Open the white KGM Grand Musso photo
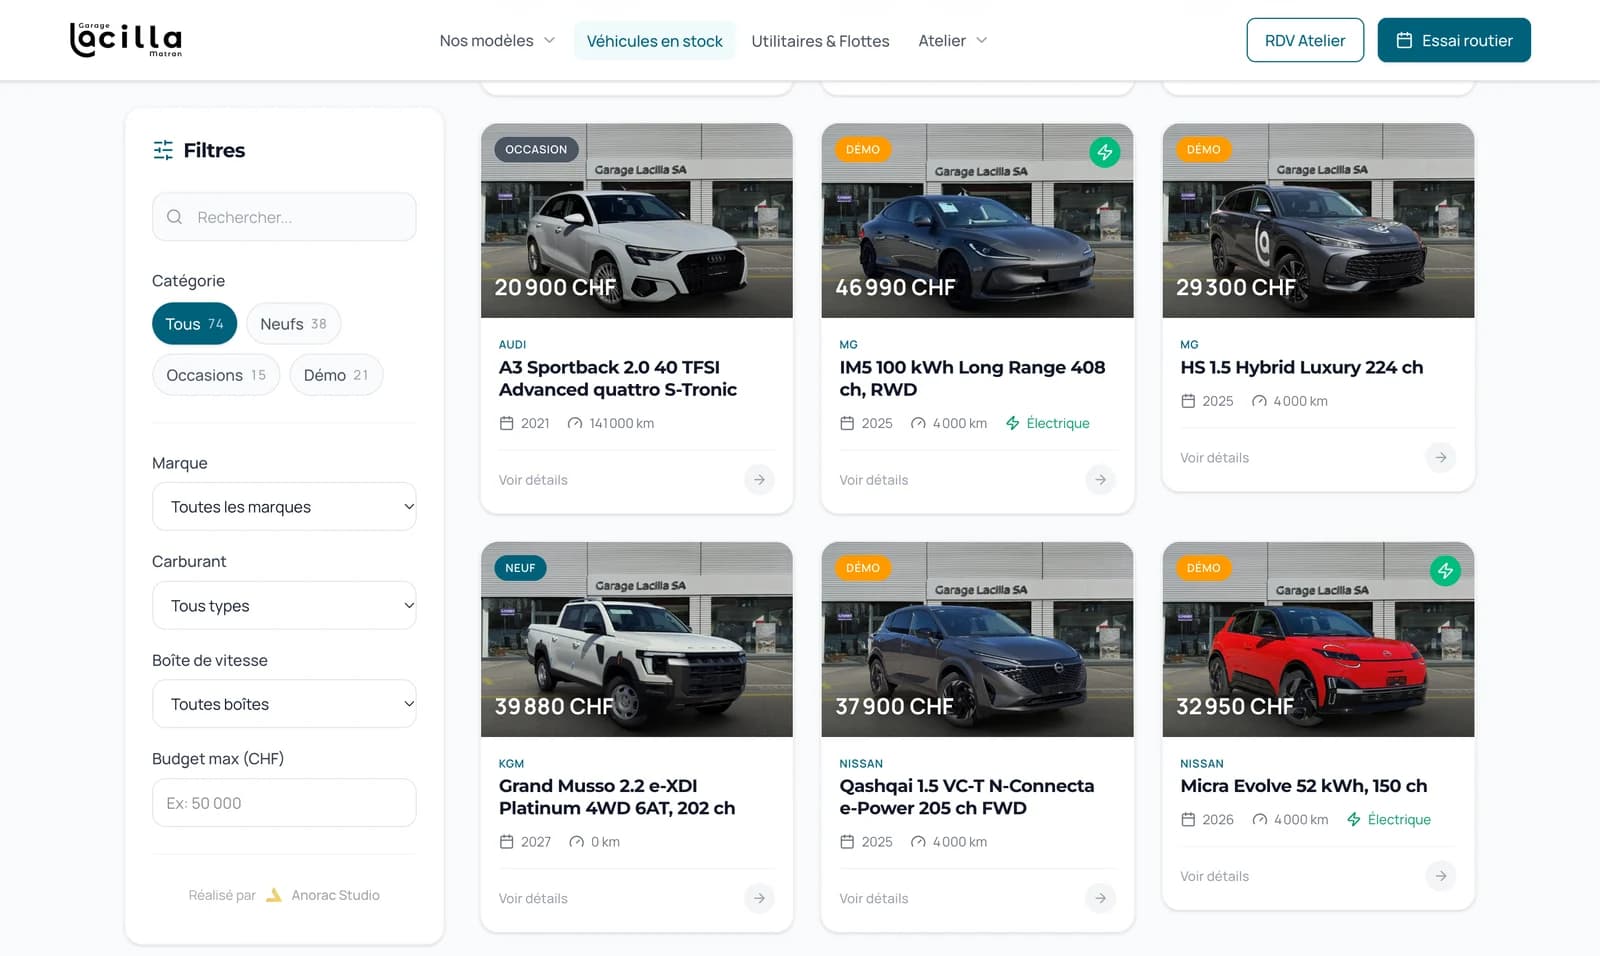This screenshot has width=1600, height=956. [x=637, y=640]
